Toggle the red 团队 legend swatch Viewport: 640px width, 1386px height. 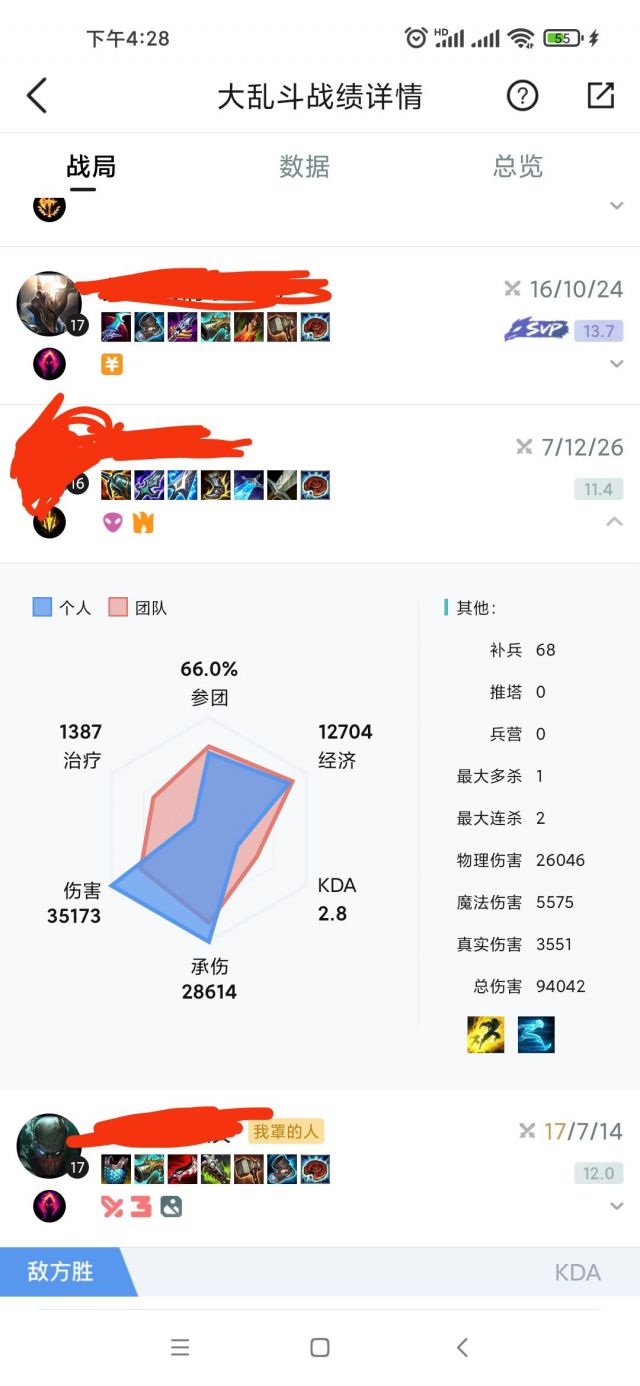[x=118, y=607]
